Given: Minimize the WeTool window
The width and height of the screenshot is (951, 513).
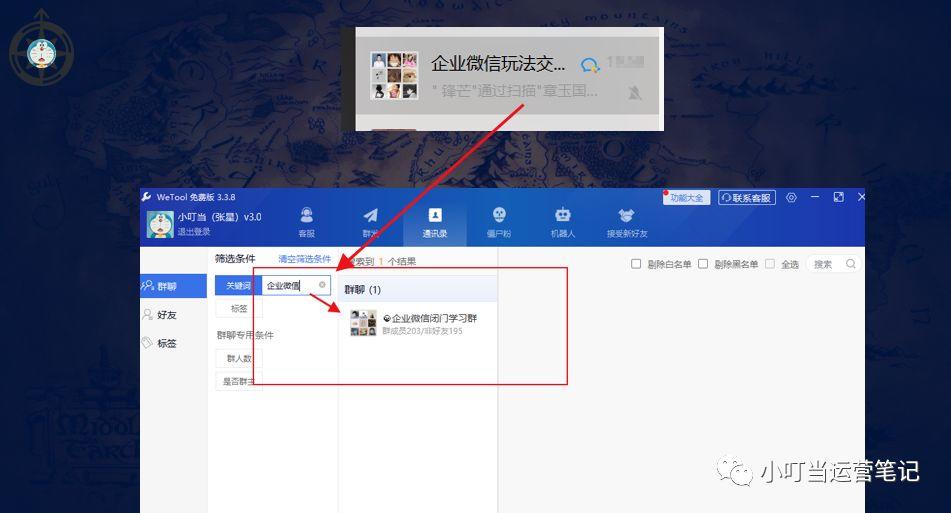Looking at the screenshot, I should coord(815,197).
